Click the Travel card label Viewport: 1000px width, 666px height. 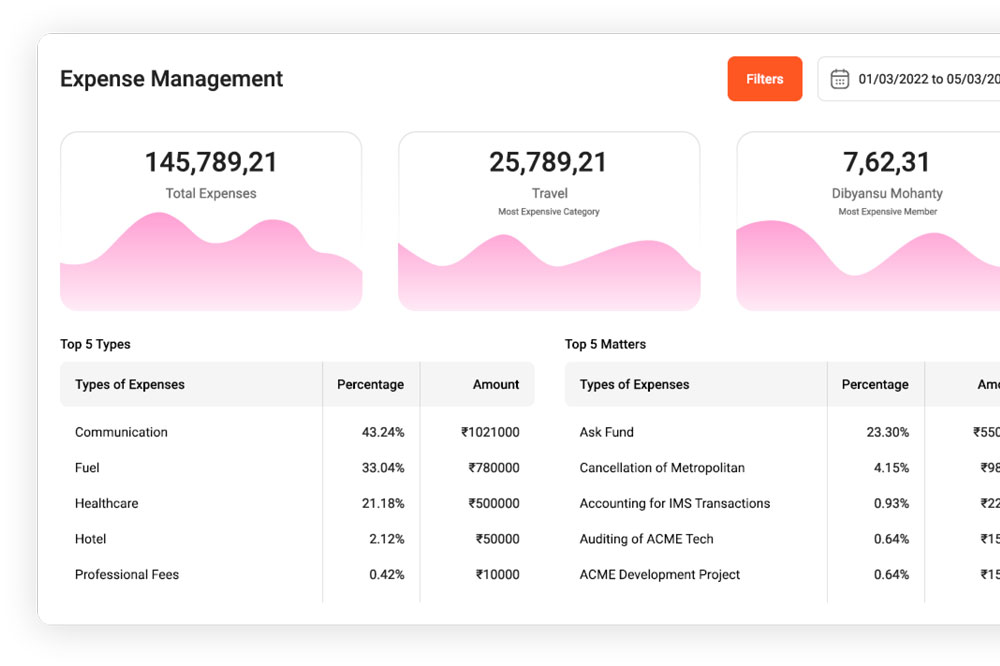pyautogui.click(x=549, y=193)
